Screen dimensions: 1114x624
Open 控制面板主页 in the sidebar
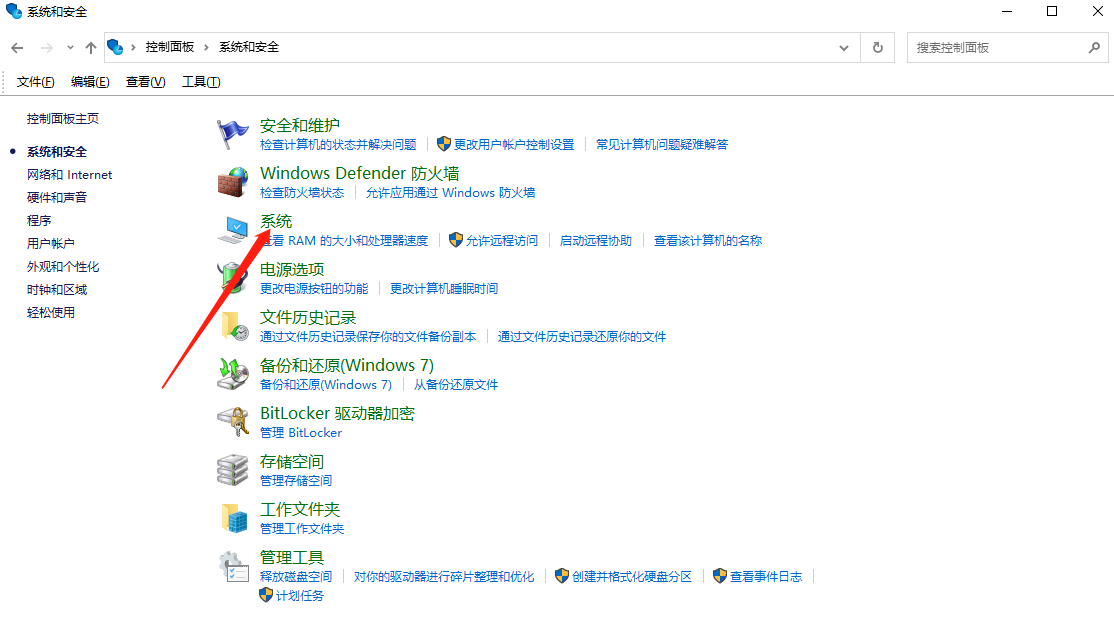[x=63, y=119]
